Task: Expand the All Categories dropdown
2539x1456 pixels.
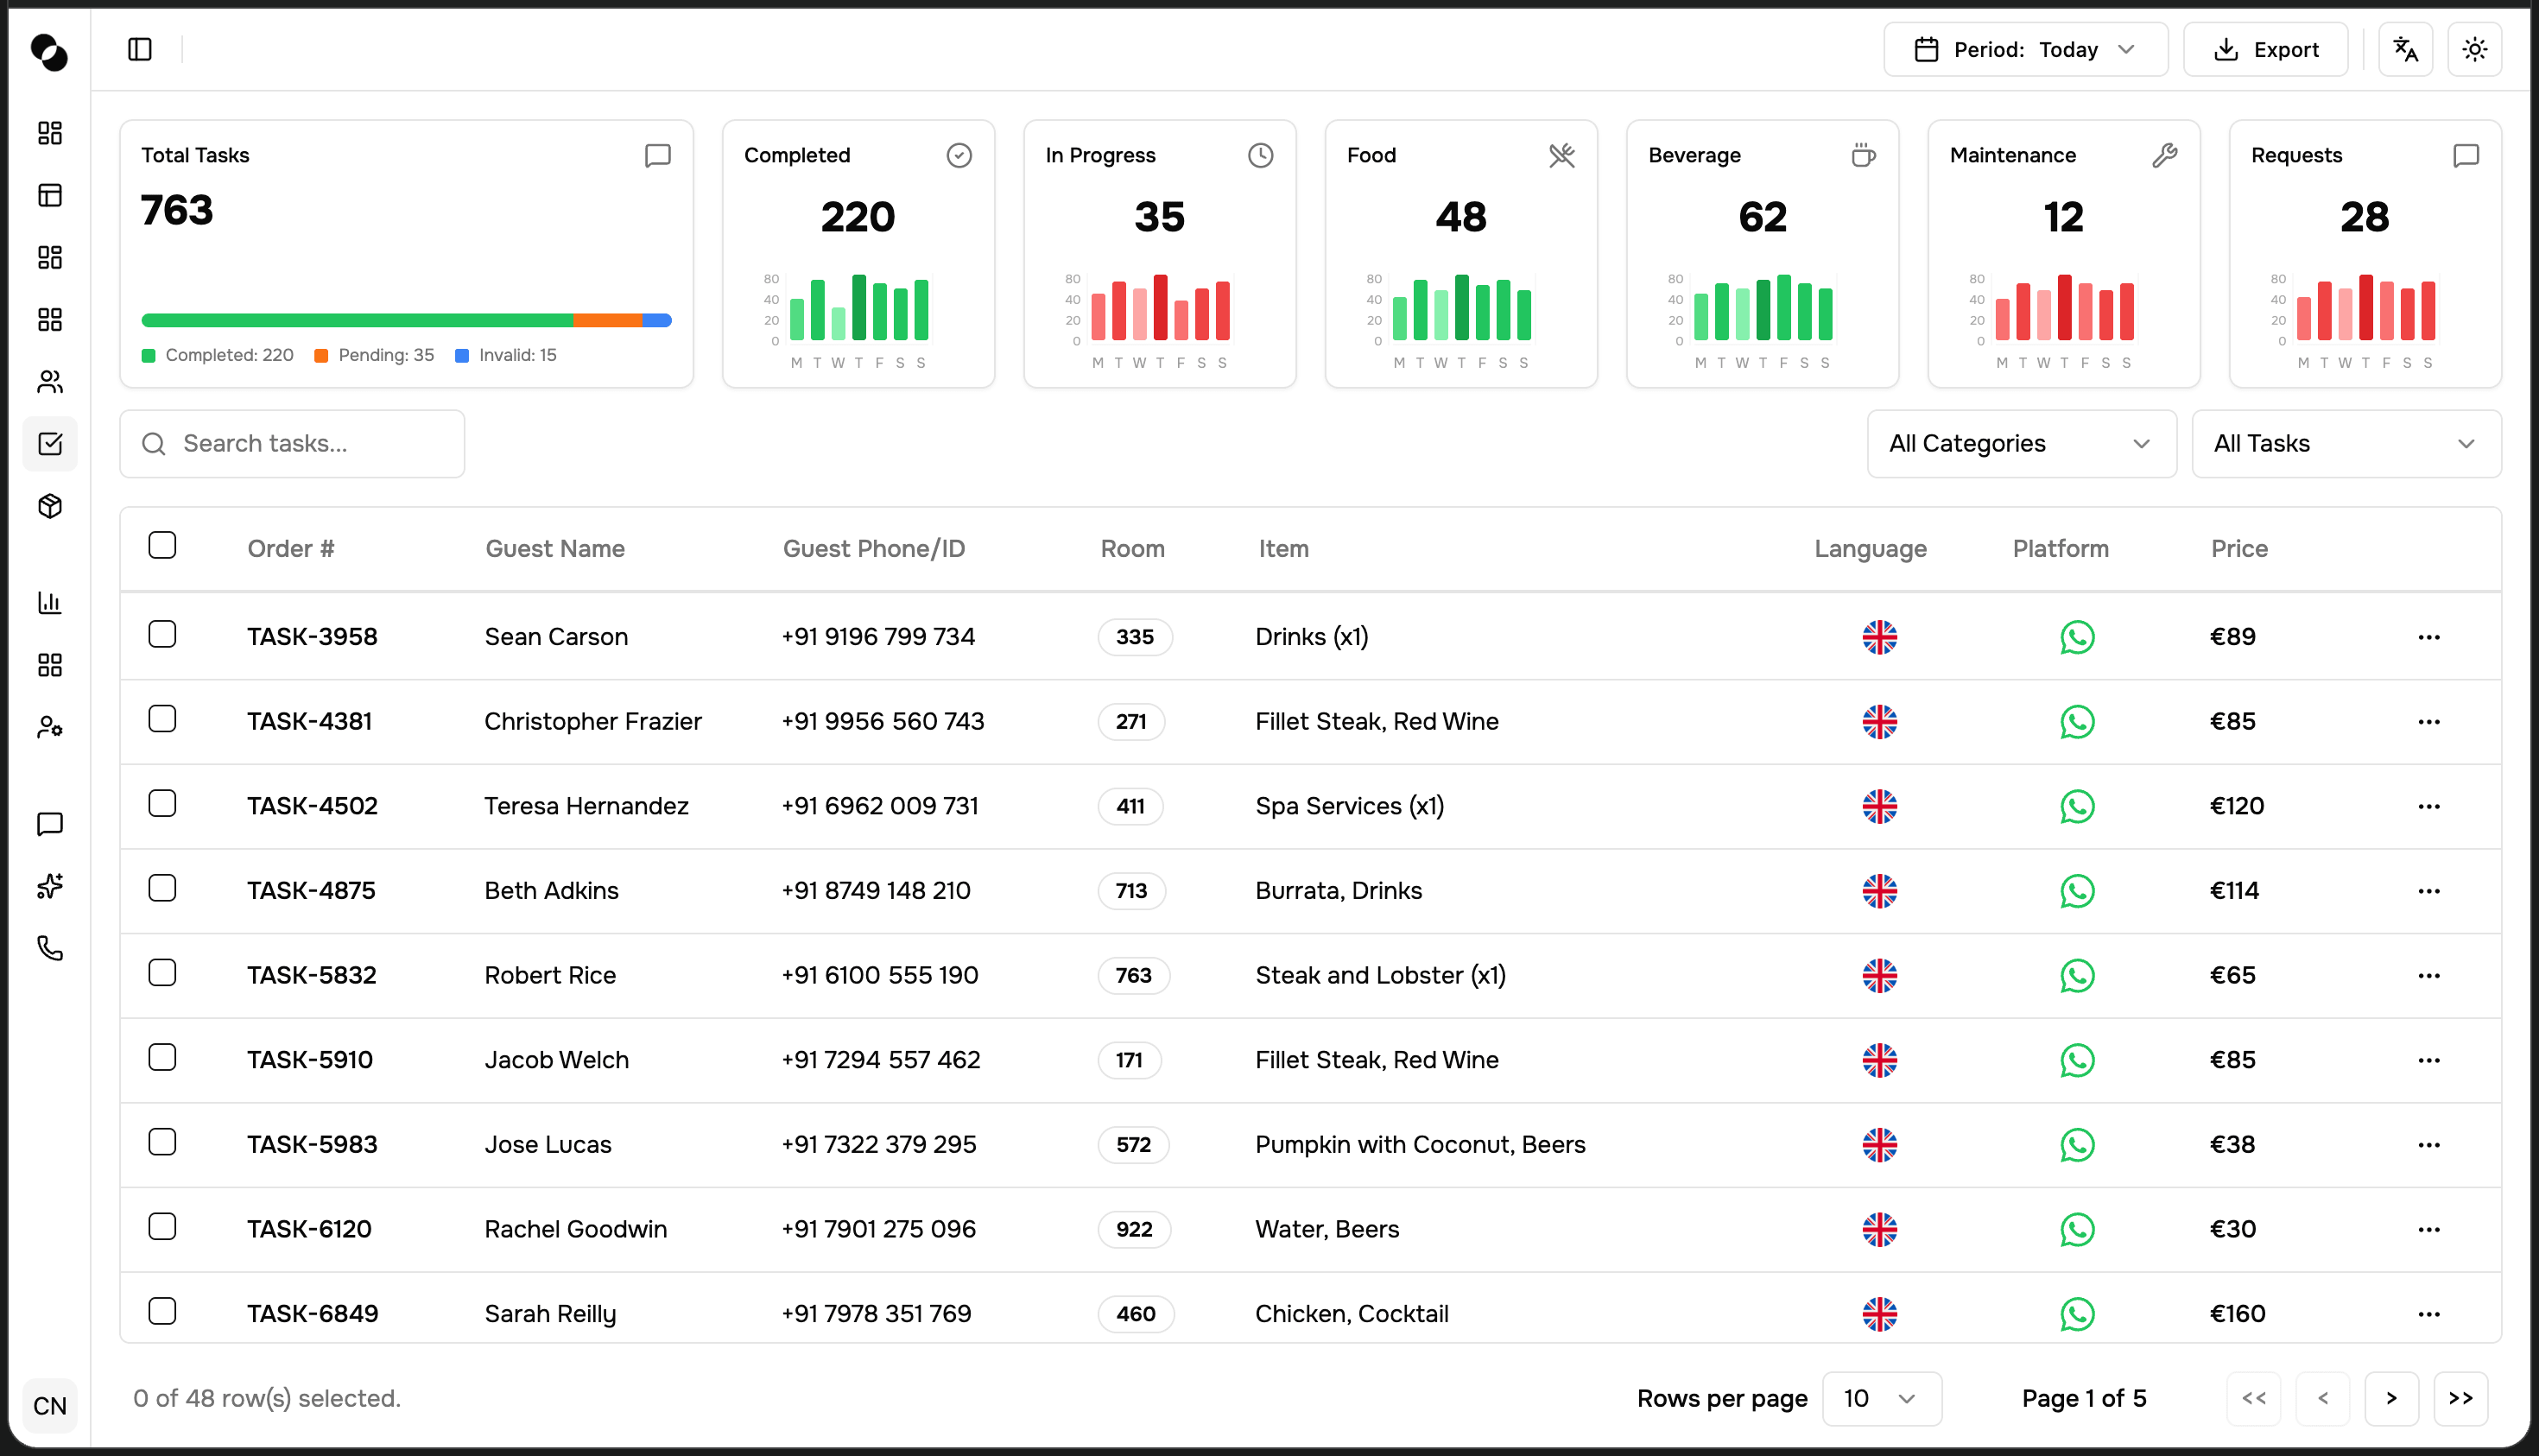Action: (x=2021, y=443)
